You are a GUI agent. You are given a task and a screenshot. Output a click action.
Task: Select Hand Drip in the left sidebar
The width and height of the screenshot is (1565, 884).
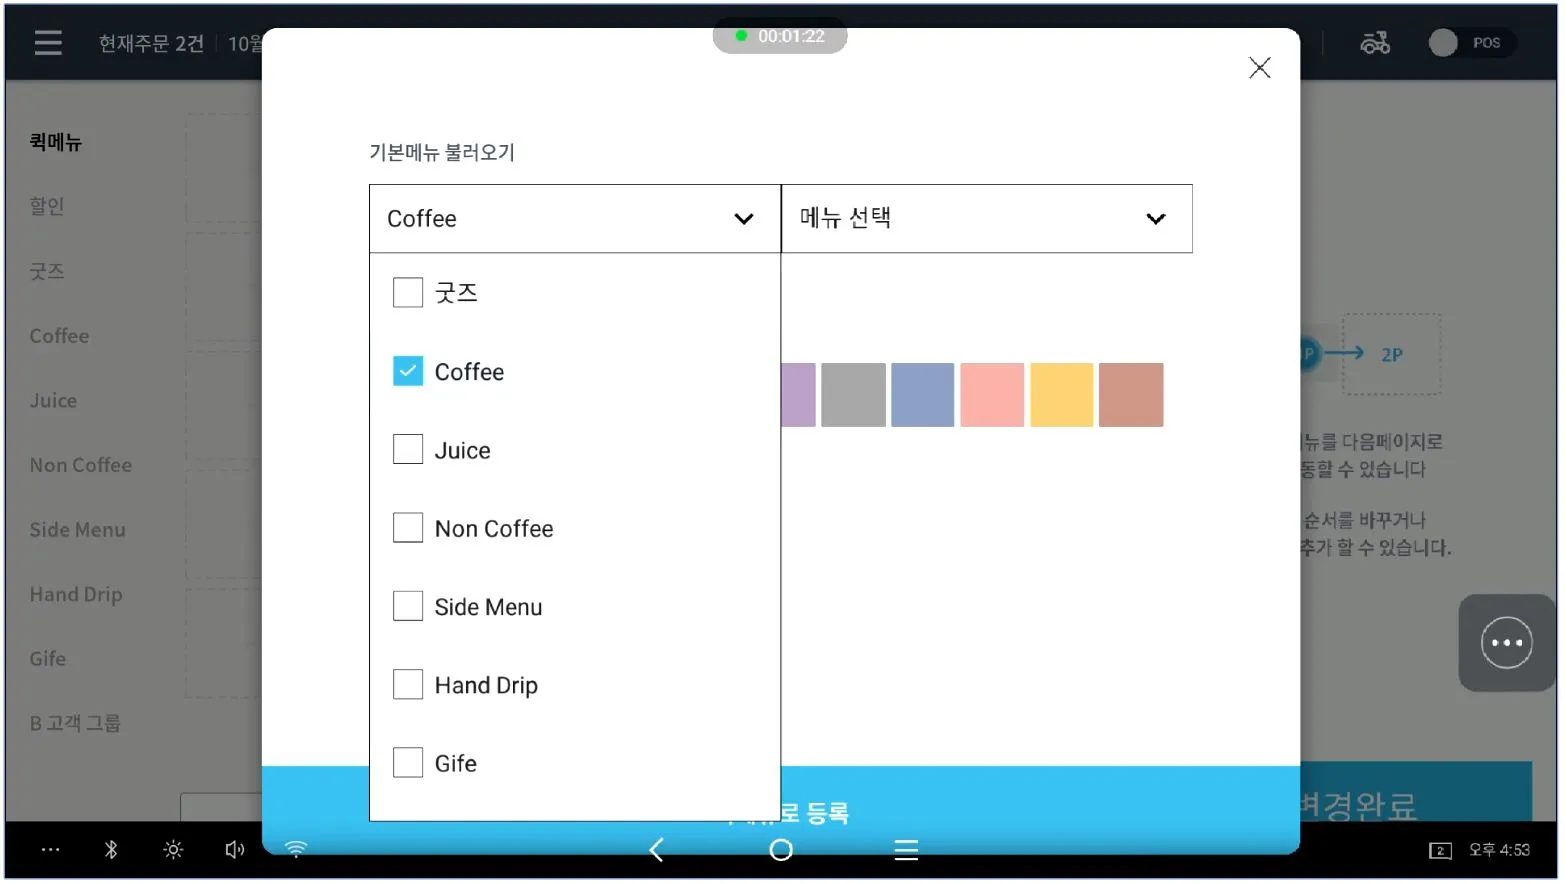click(x=76, y=594)
